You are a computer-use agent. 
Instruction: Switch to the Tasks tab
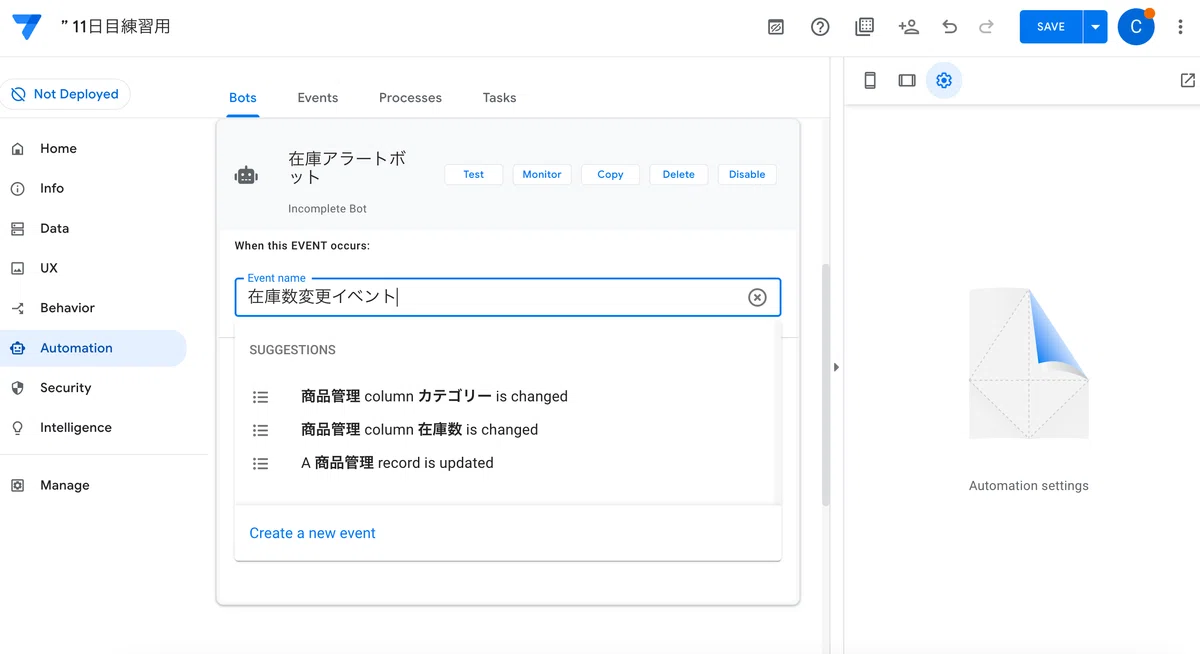(499, 98)
